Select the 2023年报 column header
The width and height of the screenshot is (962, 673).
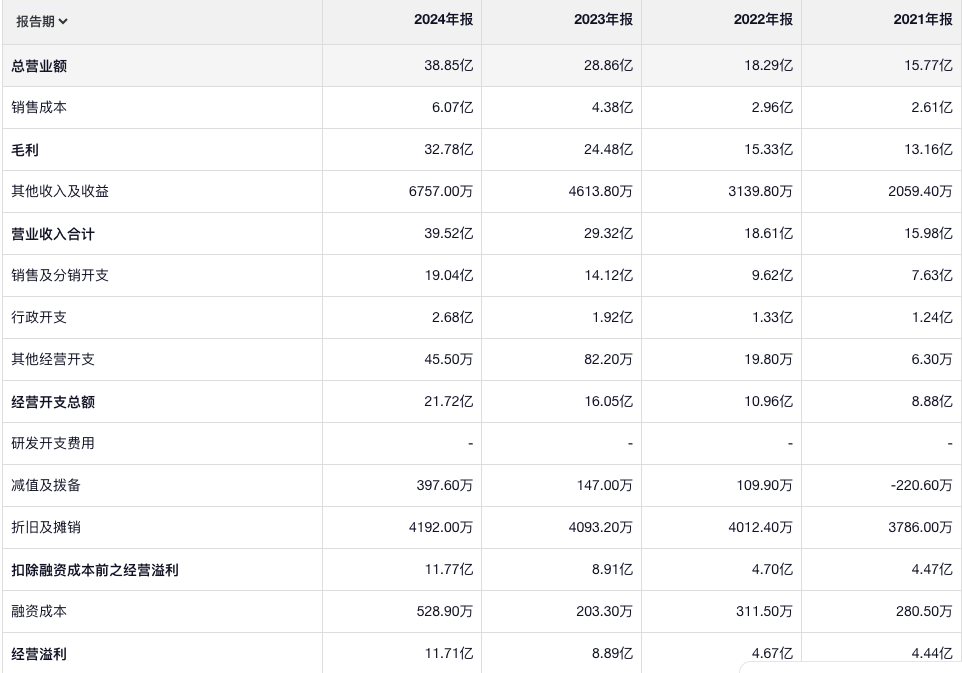(603, 20)
